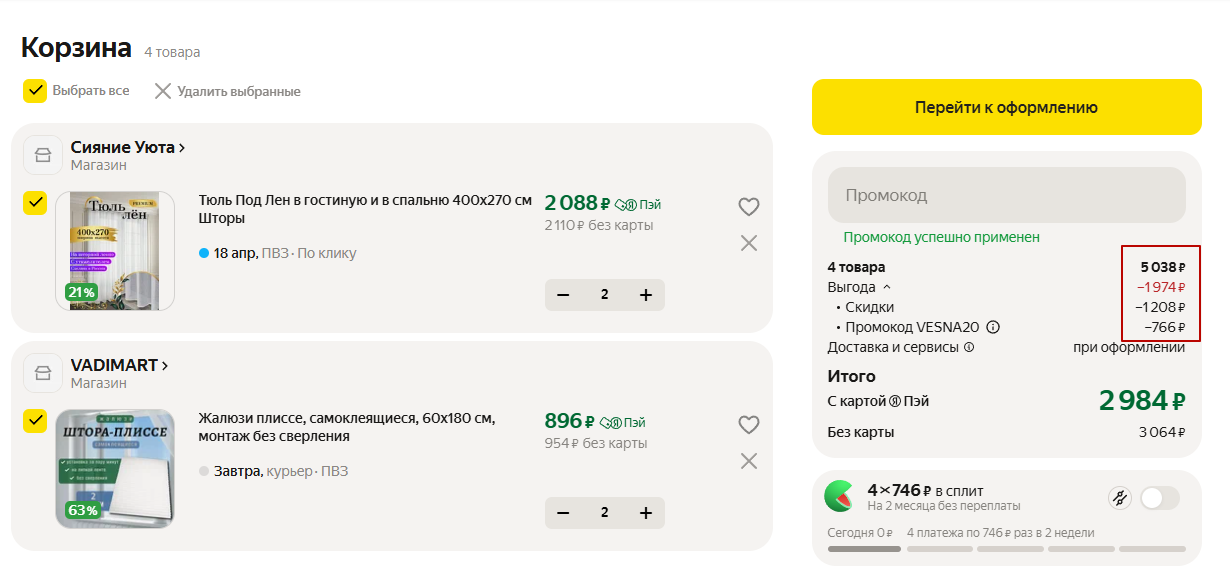Open the VADIMART store page chevron
The width and height of the screenshot is (1230, 578).
[164, 365]
